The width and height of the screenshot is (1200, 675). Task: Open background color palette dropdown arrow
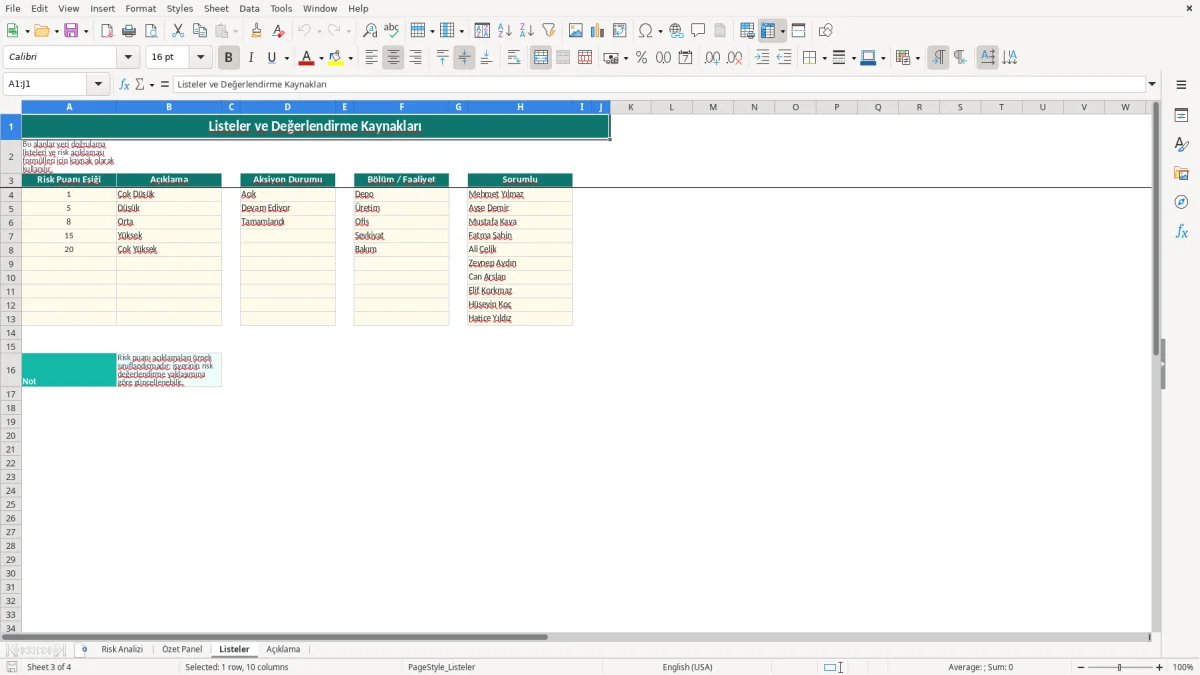[x=351, y=58]
